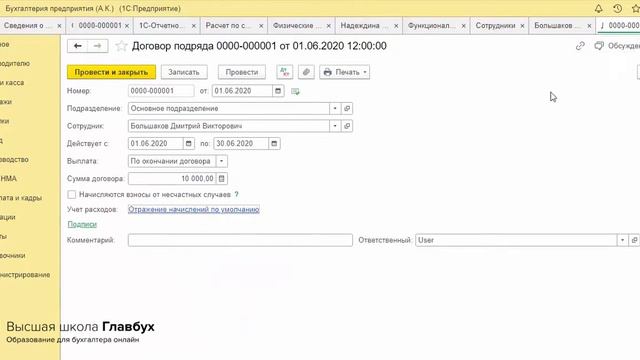Viewport: 640px width, 360px height.
Task: Click green icon next to document date
Action: (295, 91)
